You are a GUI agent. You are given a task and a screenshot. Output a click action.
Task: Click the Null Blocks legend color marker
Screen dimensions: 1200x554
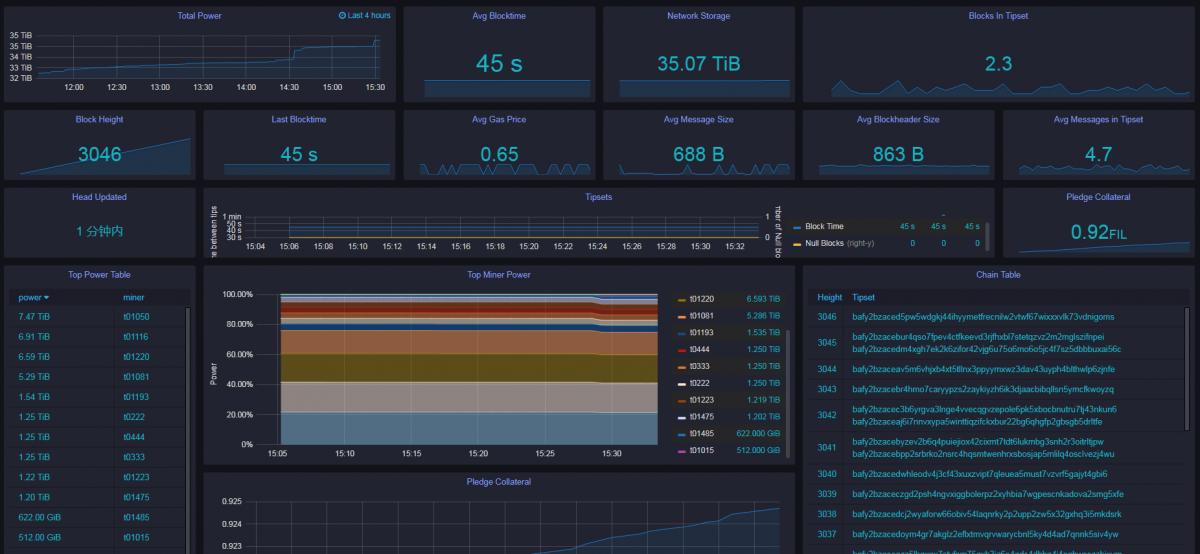click(x=796, y=243)
